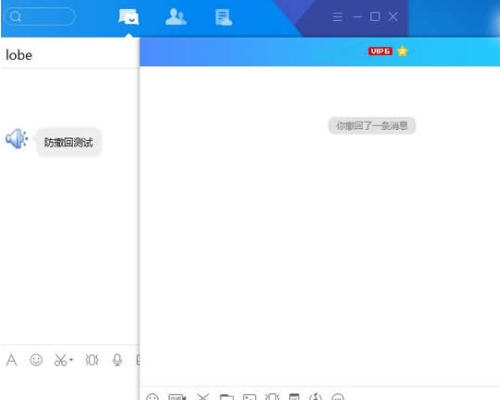Open the third top-bar tab with the document icon
500x400 pixels.
click(224, 17)
